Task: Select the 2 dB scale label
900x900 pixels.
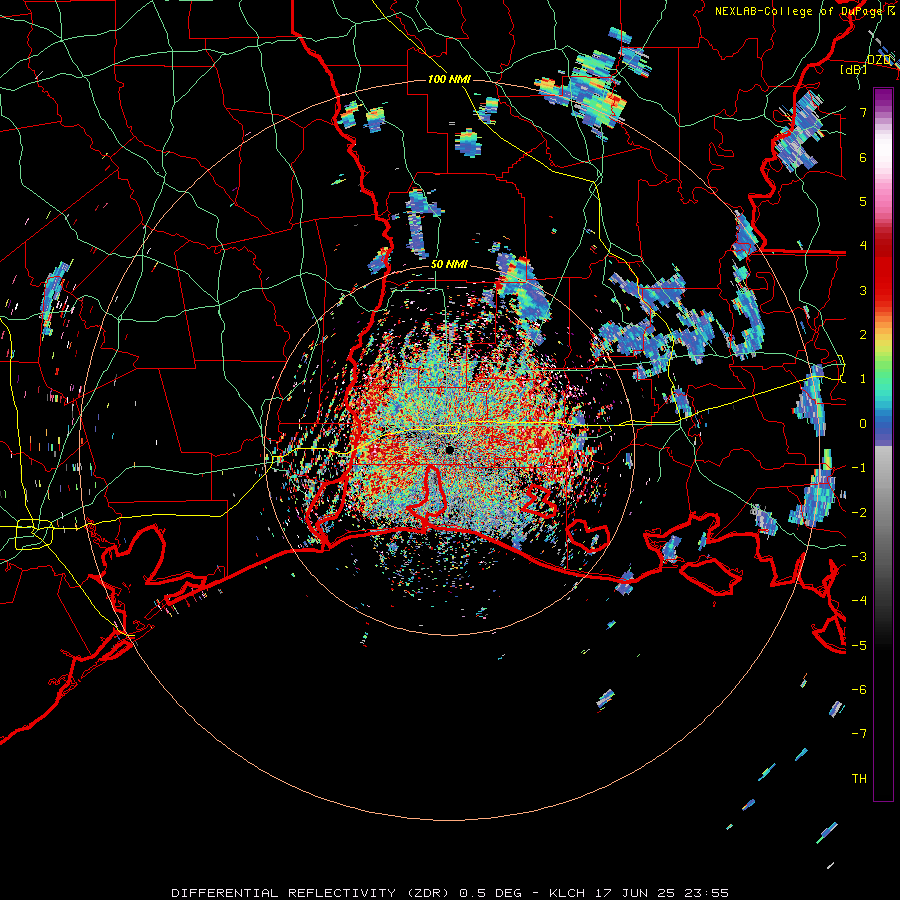Action: click(x=863, y=335)
